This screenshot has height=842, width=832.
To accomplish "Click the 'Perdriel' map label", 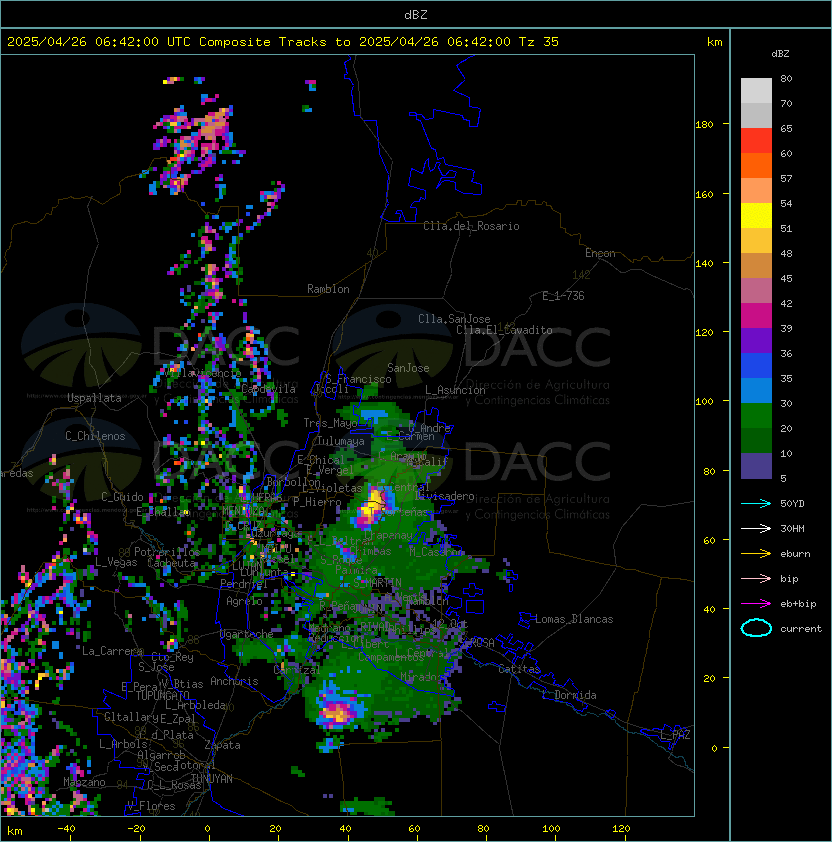I will point(244,583).
